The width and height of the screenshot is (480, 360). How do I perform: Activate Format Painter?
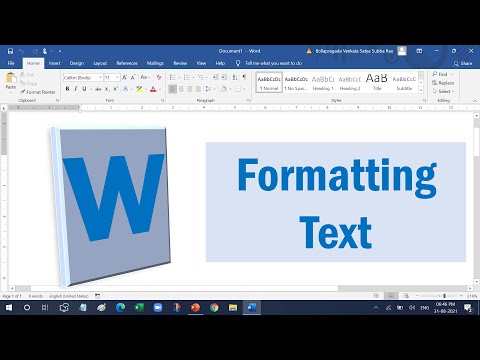37,92
